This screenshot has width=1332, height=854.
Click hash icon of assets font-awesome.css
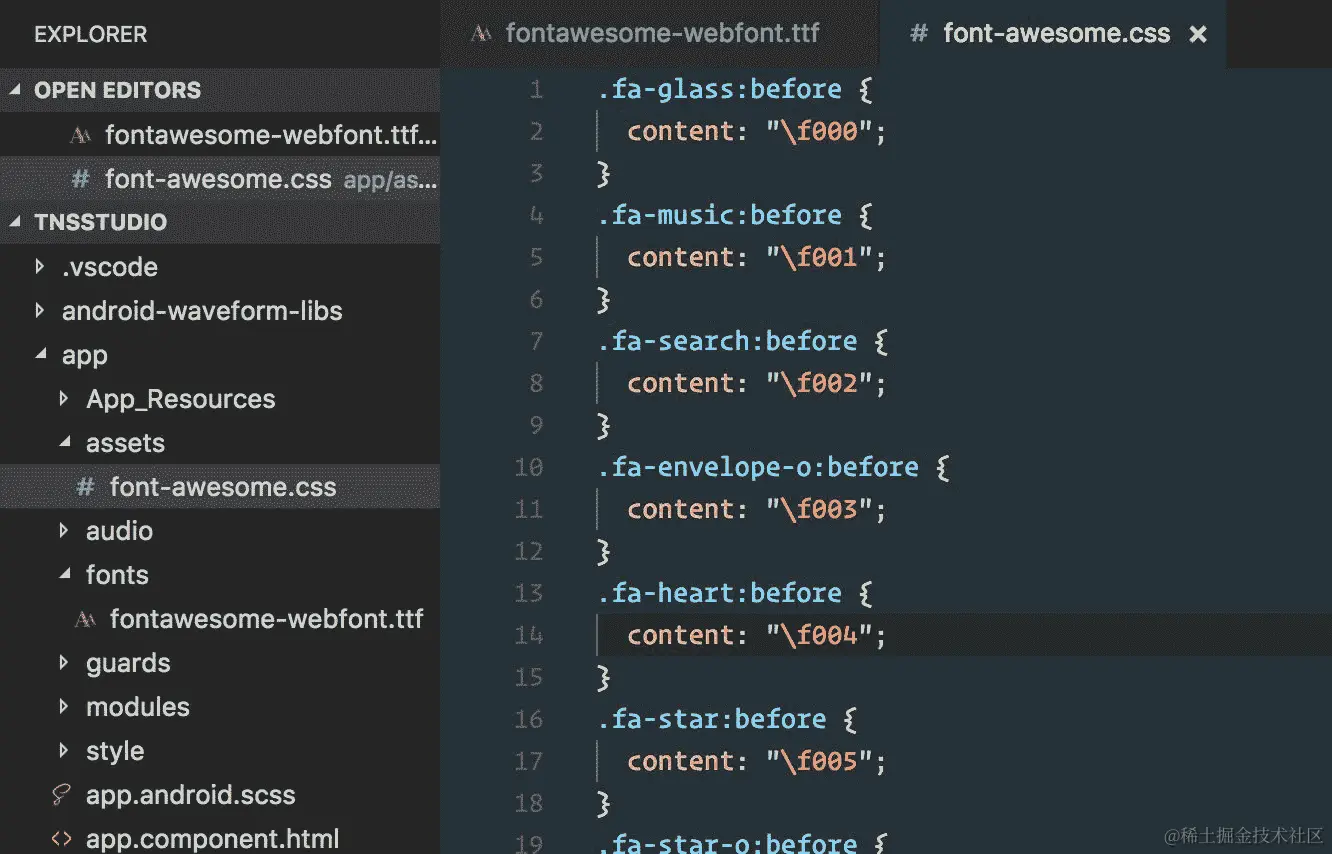pos(86,487)
